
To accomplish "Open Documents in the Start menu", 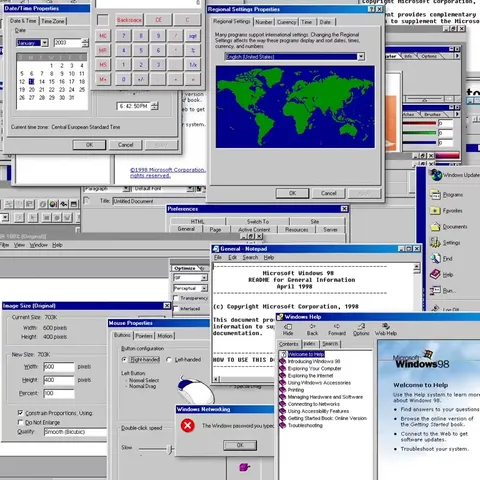I will (449, 227).
